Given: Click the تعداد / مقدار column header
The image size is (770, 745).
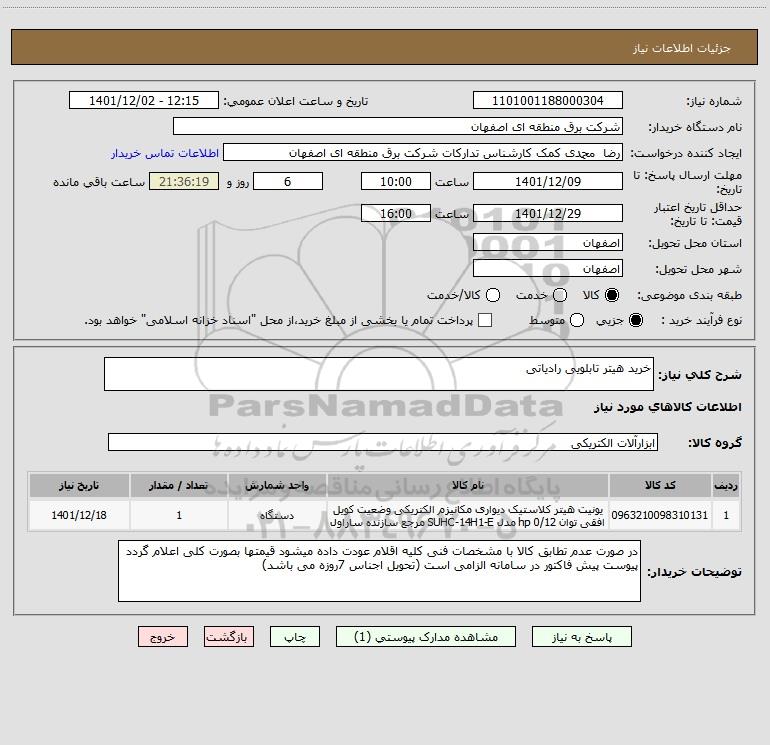Looking at the screenshot, I should [179, 485].
